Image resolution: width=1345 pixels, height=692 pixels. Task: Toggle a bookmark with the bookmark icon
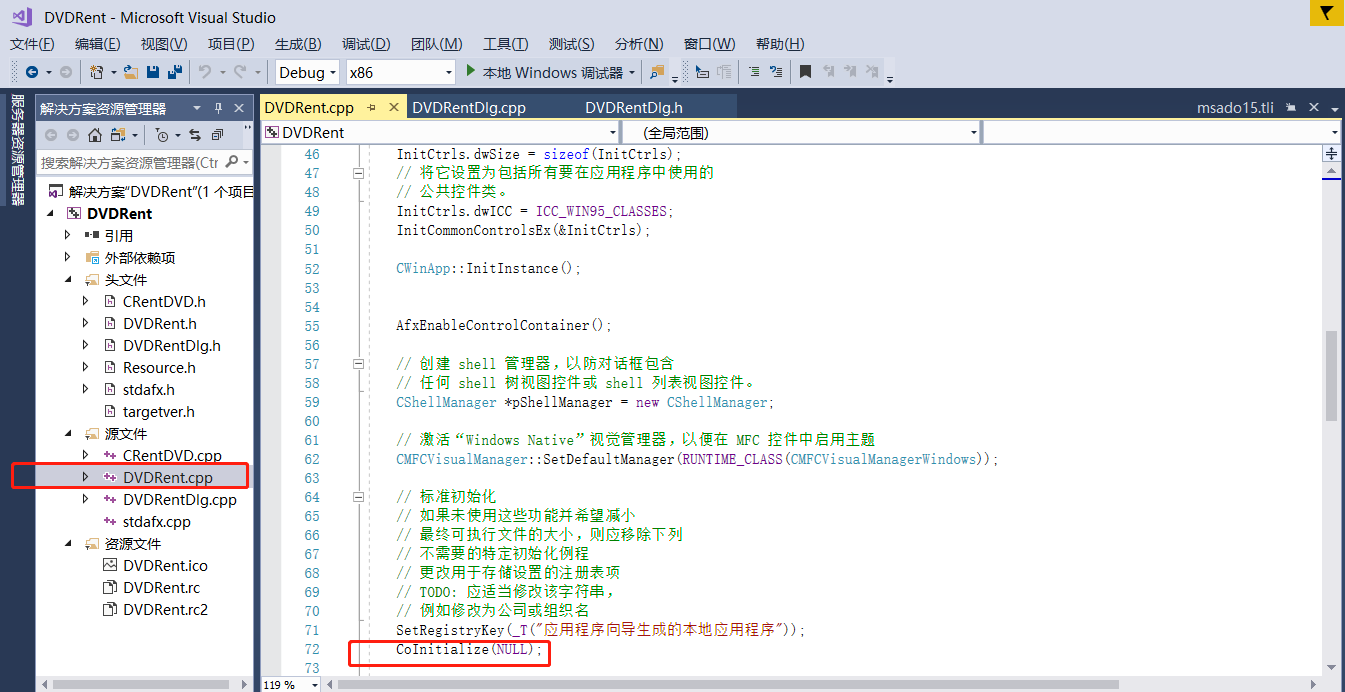coord(805,72)
